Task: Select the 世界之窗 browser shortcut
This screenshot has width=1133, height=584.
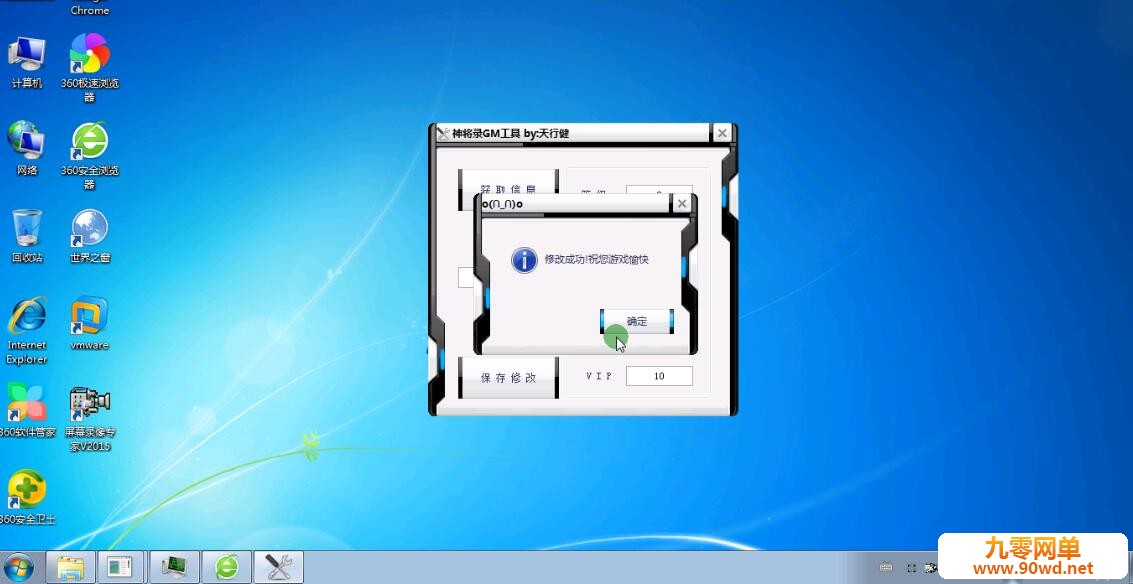Action: 90,236
